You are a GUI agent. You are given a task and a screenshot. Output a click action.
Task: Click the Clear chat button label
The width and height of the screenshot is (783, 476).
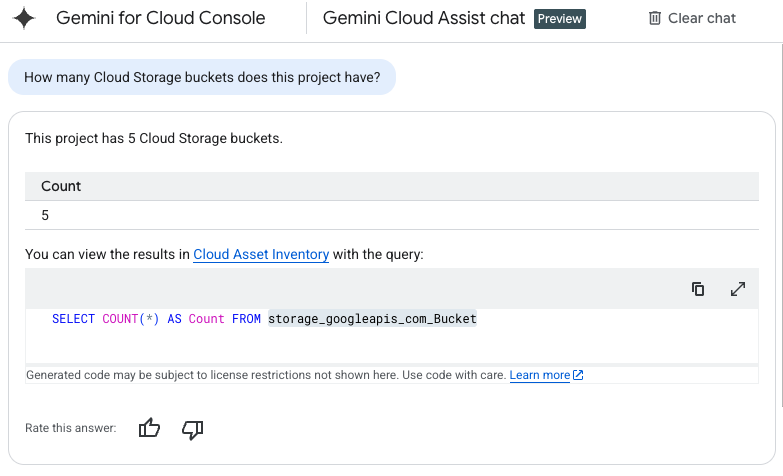tap(702, 18)
